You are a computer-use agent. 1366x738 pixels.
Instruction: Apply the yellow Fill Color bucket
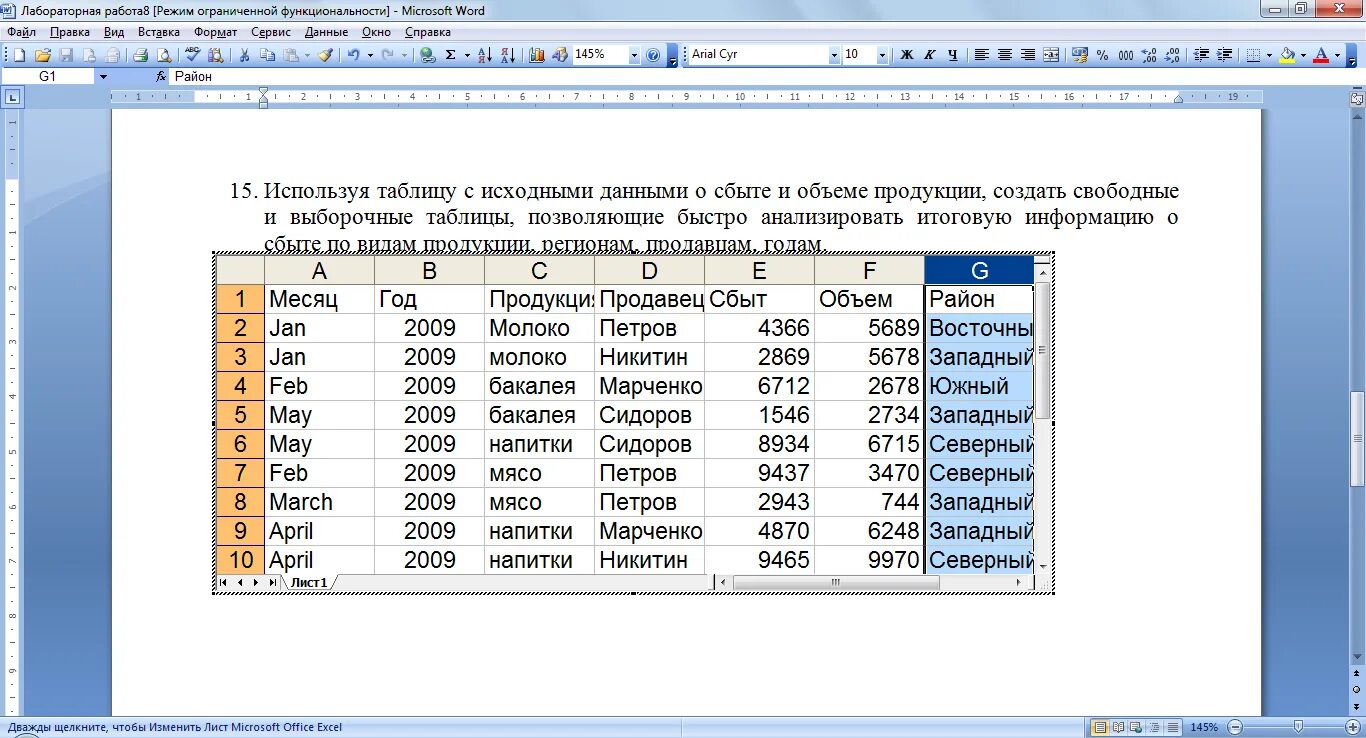click(x=1287, y=55)
